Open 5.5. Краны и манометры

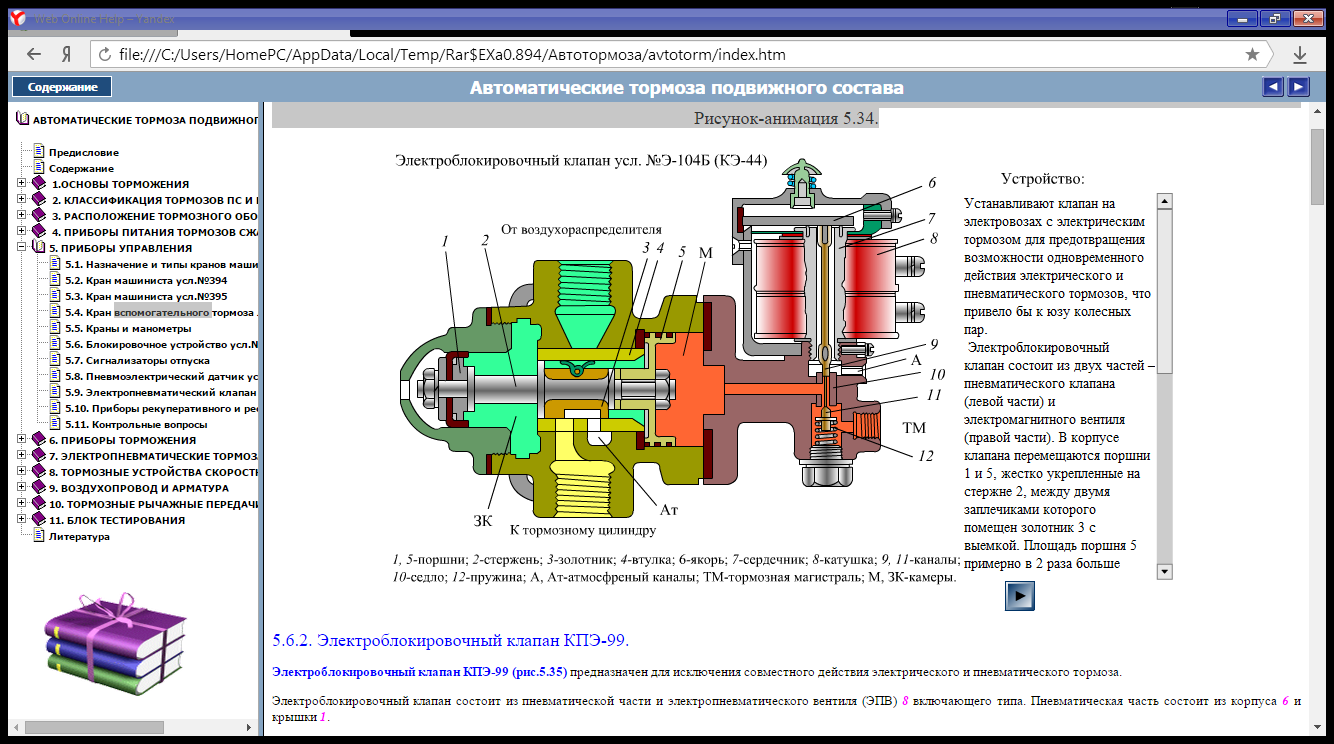coord(127,328)
